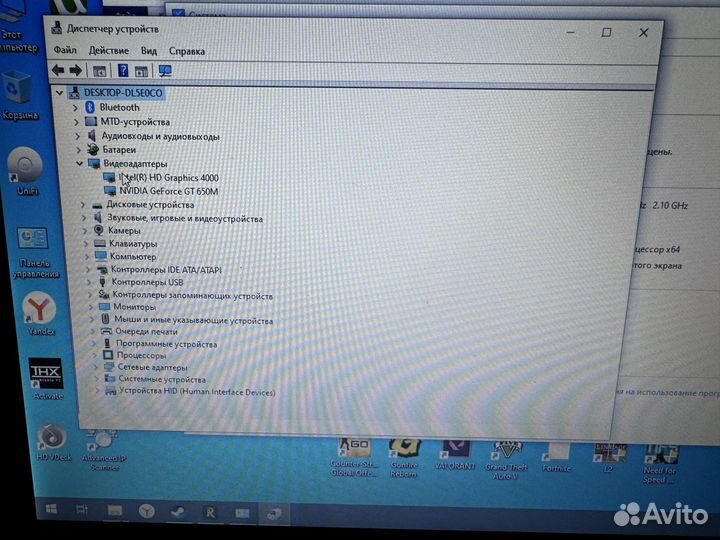This screenshot has height=540, width=720.
Task: Open the Справка menu
Action: coord(187,51)
